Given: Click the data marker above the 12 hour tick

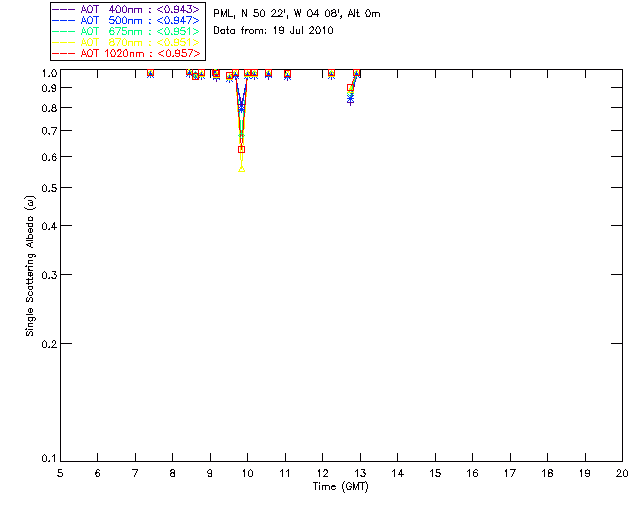Looking at the screenshot, I should [x=331, y=73].
